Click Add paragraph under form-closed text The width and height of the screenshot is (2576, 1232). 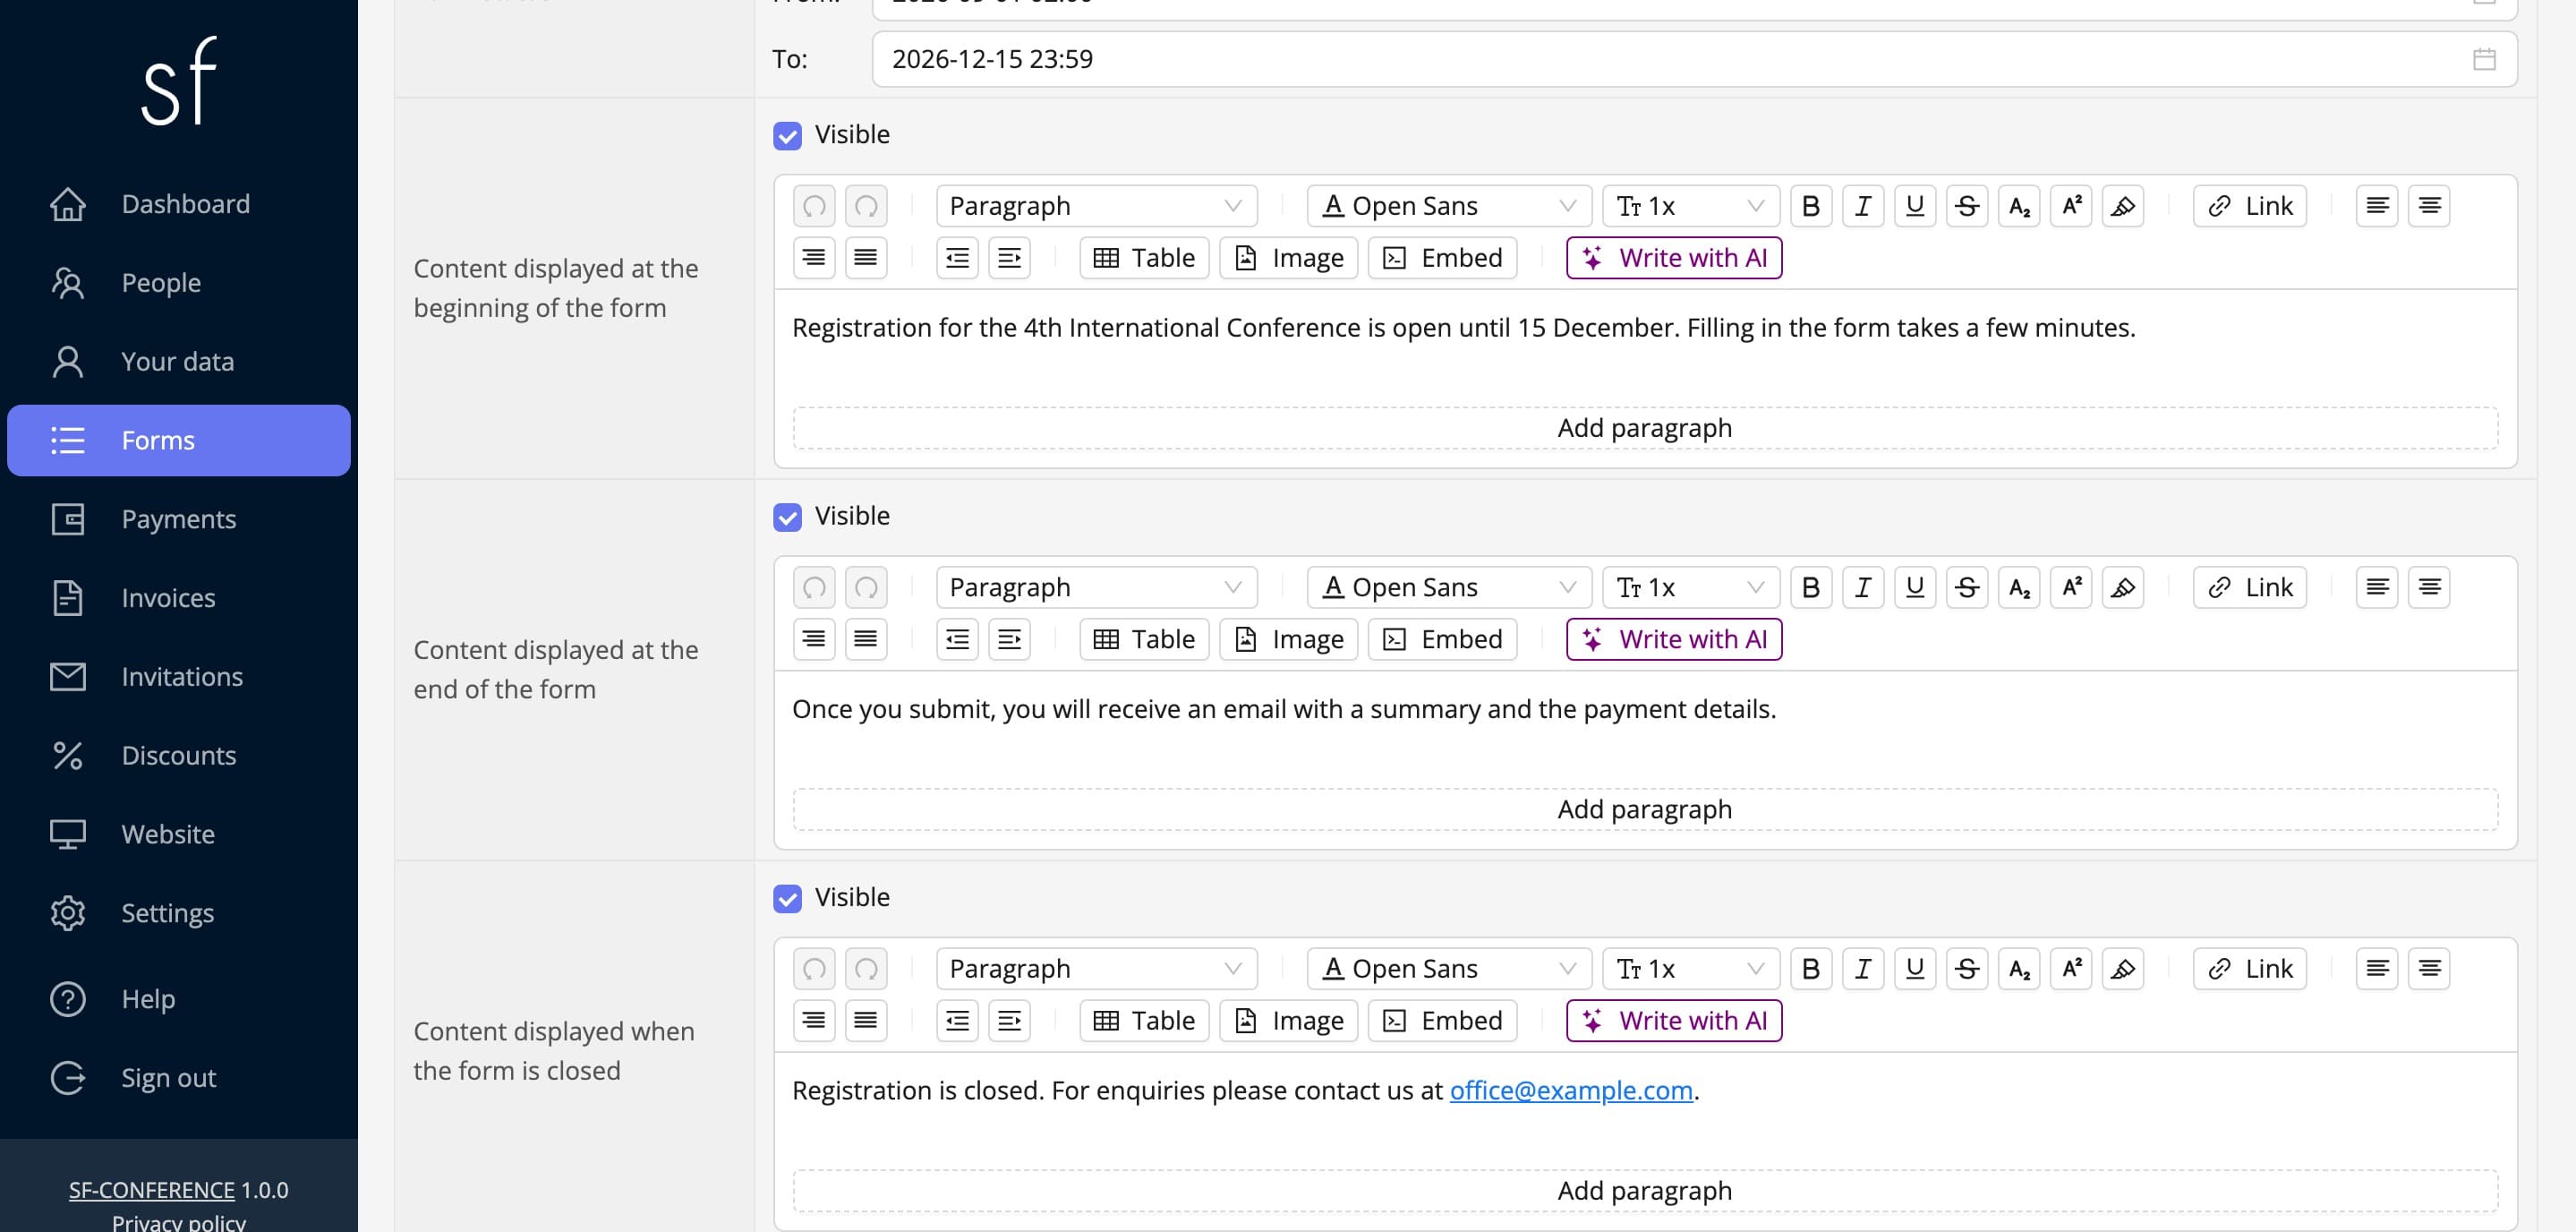coord(1645,1191)
